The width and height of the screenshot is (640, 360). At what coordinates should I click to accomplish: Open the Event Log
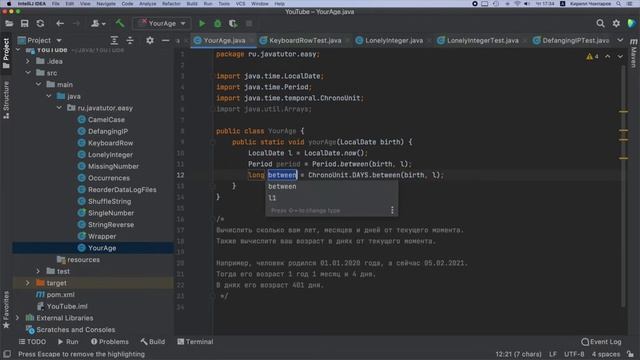601,342
